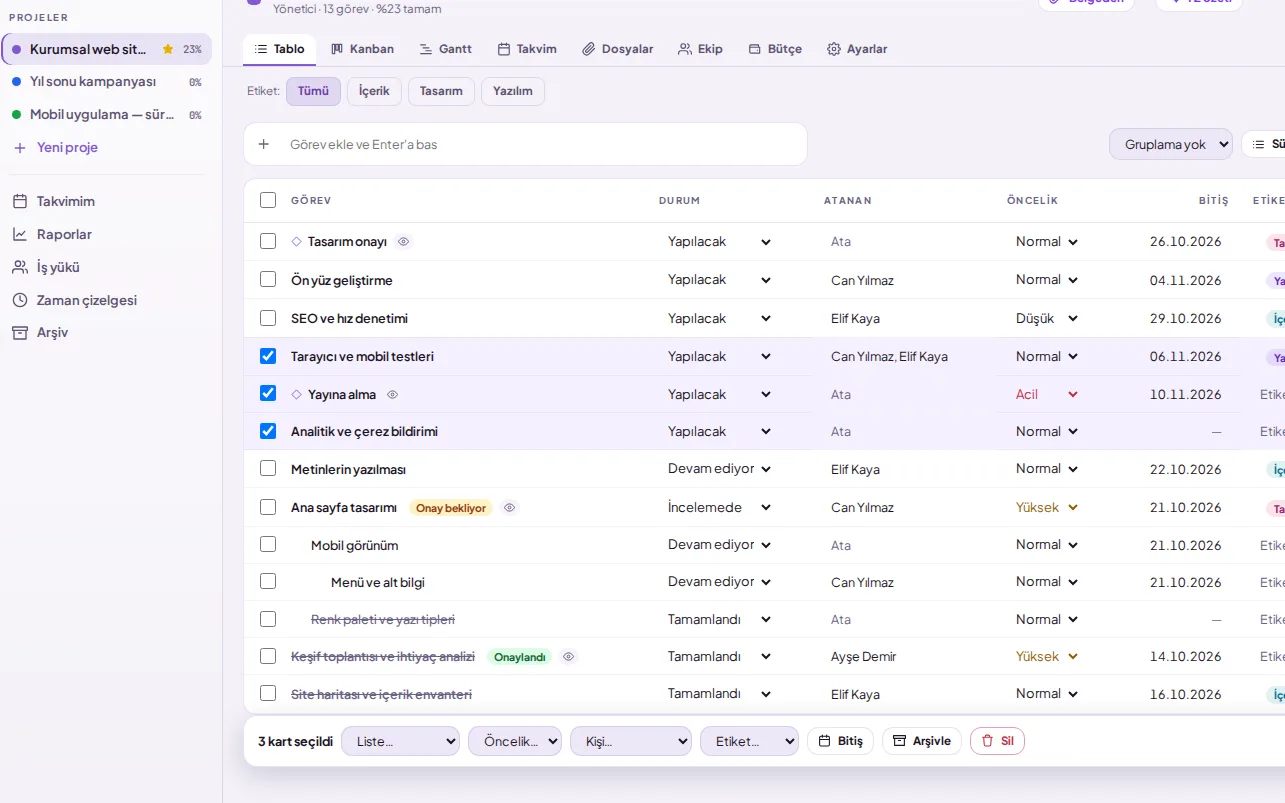The width and height of the screenshot is (1285, 803).
Task: Click eye icon beside Onaylandı badge
Action: (x=568, y=656)
